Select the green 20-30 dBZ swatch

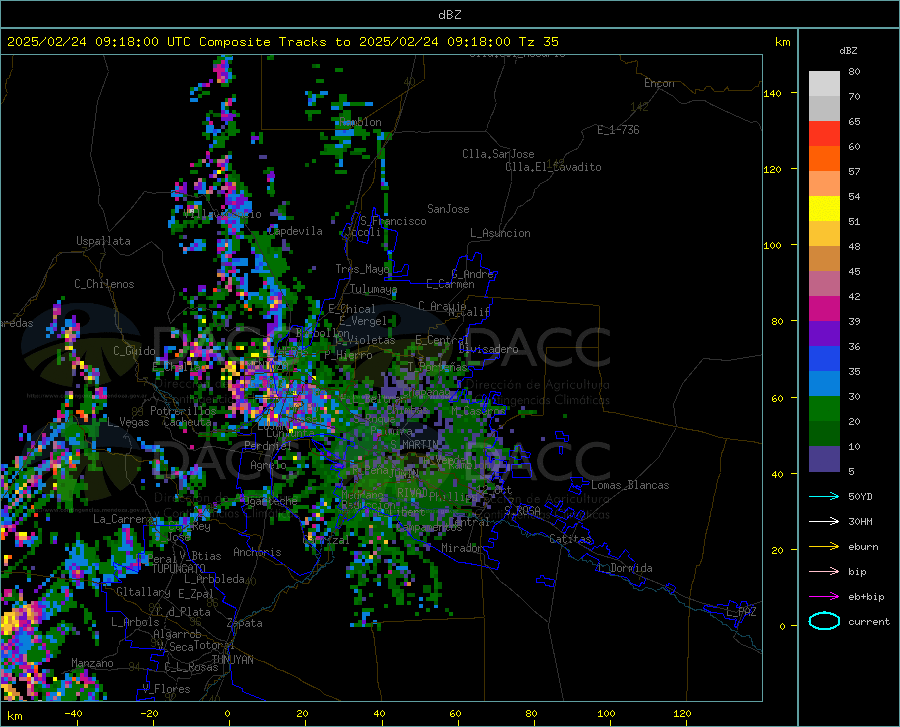(x=824, y=409)
